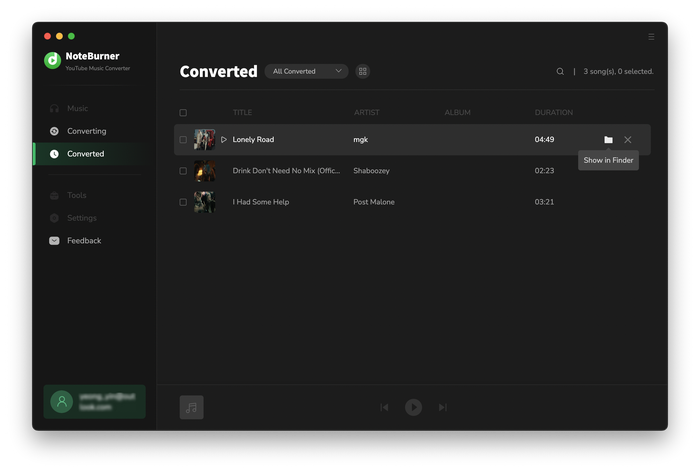Open the user account panel
The width and height of the screenshot is (700, 473).
(95, 402)
